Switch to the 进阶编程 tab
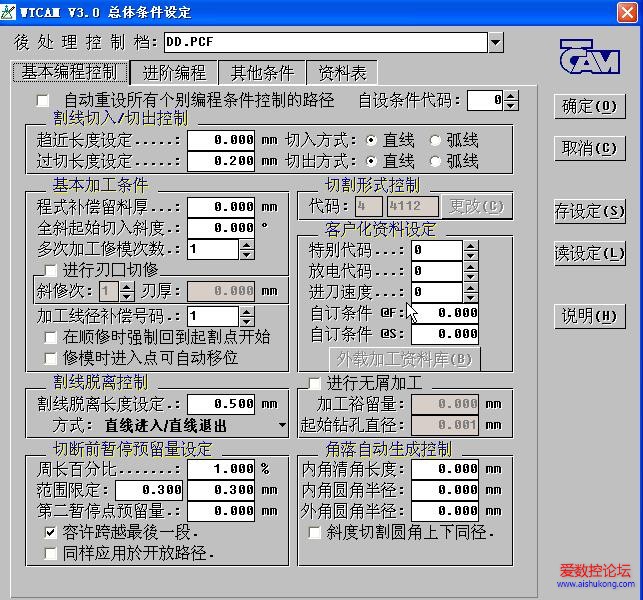The width and height of the screenshot is (643, 600). tap(174, 73)
